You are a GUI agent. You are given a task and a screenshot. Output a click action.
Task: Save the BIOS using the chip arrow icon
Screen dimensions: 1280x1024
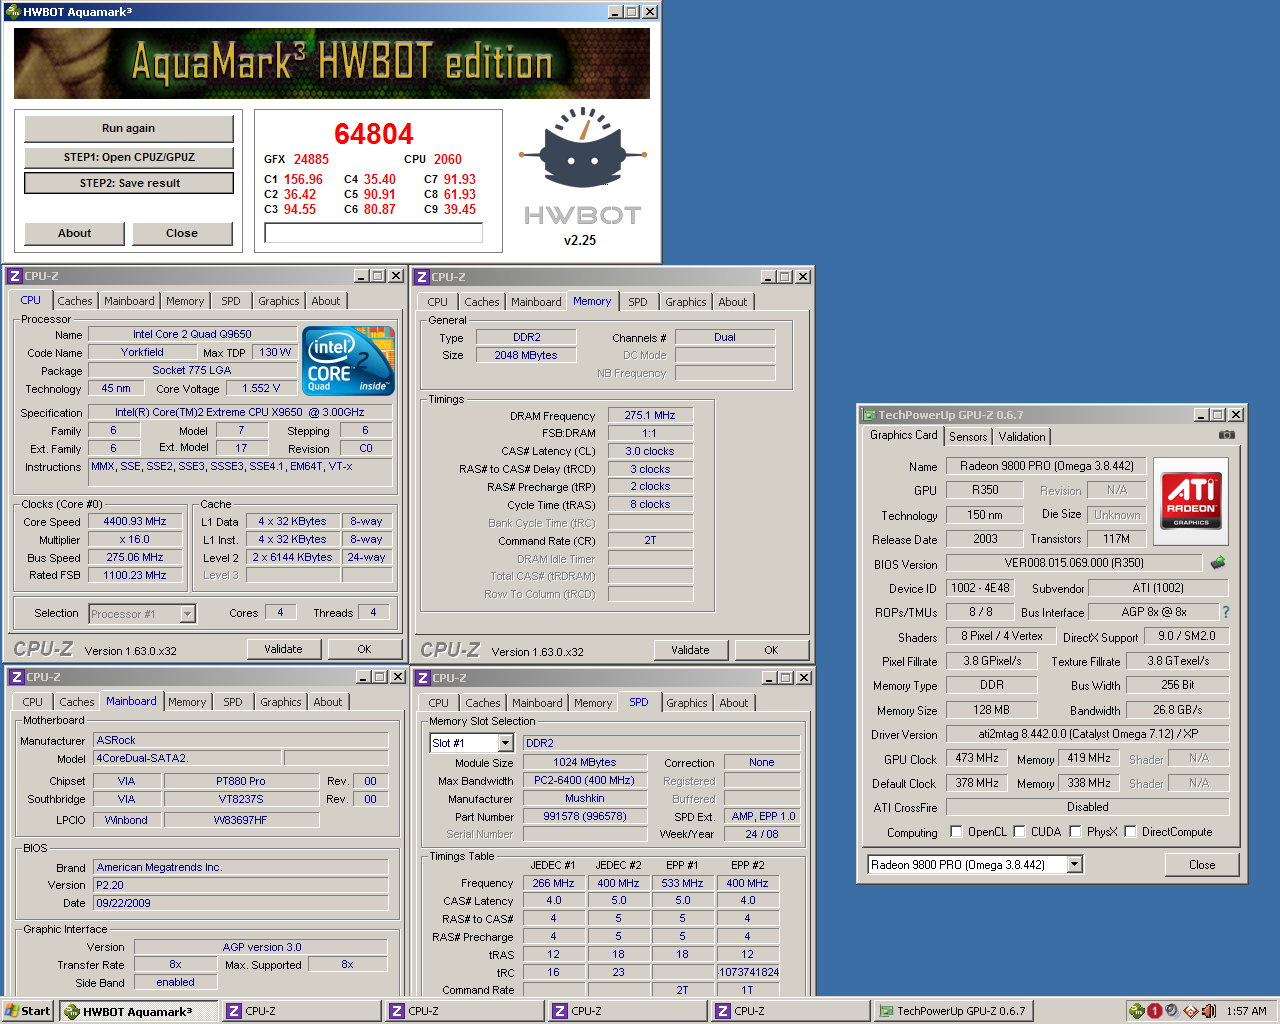point(1218,563)
